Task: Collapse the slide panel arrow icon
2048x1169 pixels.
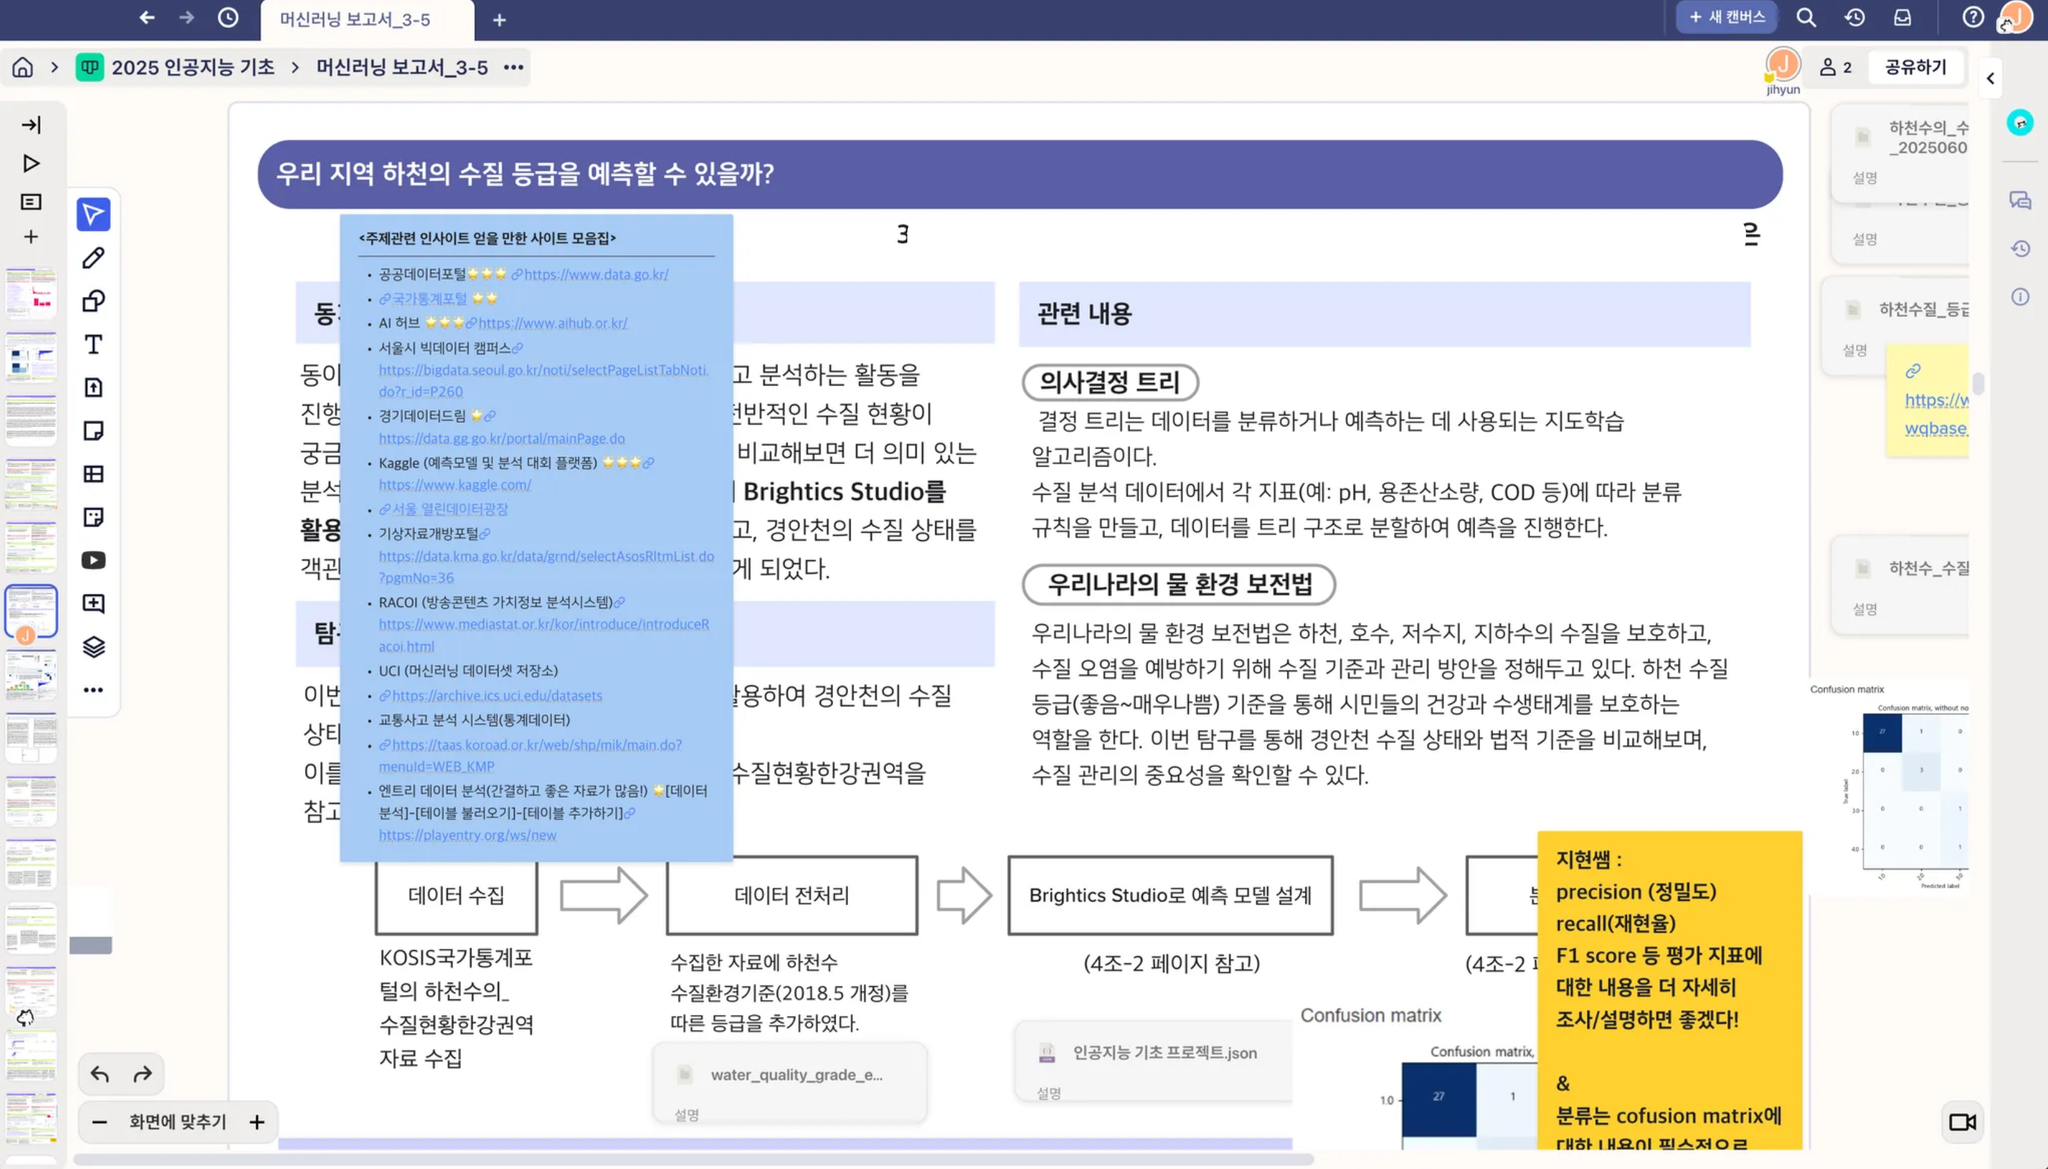Action: tap(31, 125)
